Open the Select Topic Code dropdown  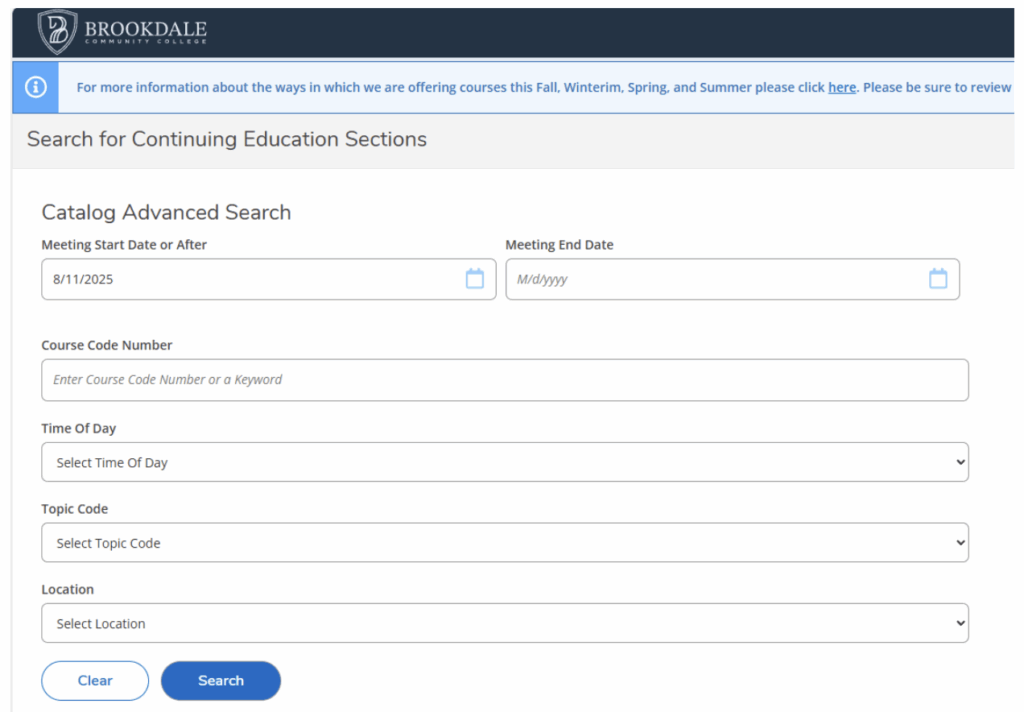click(x=505, y=543)
